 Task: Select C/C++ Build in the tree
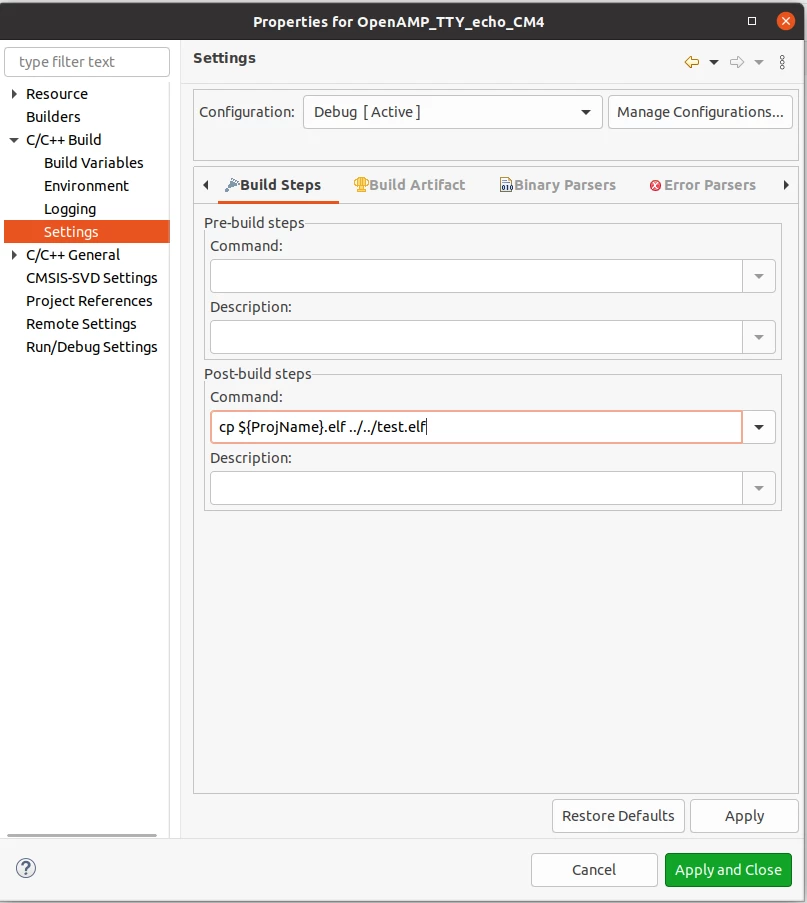coord(63,140)
